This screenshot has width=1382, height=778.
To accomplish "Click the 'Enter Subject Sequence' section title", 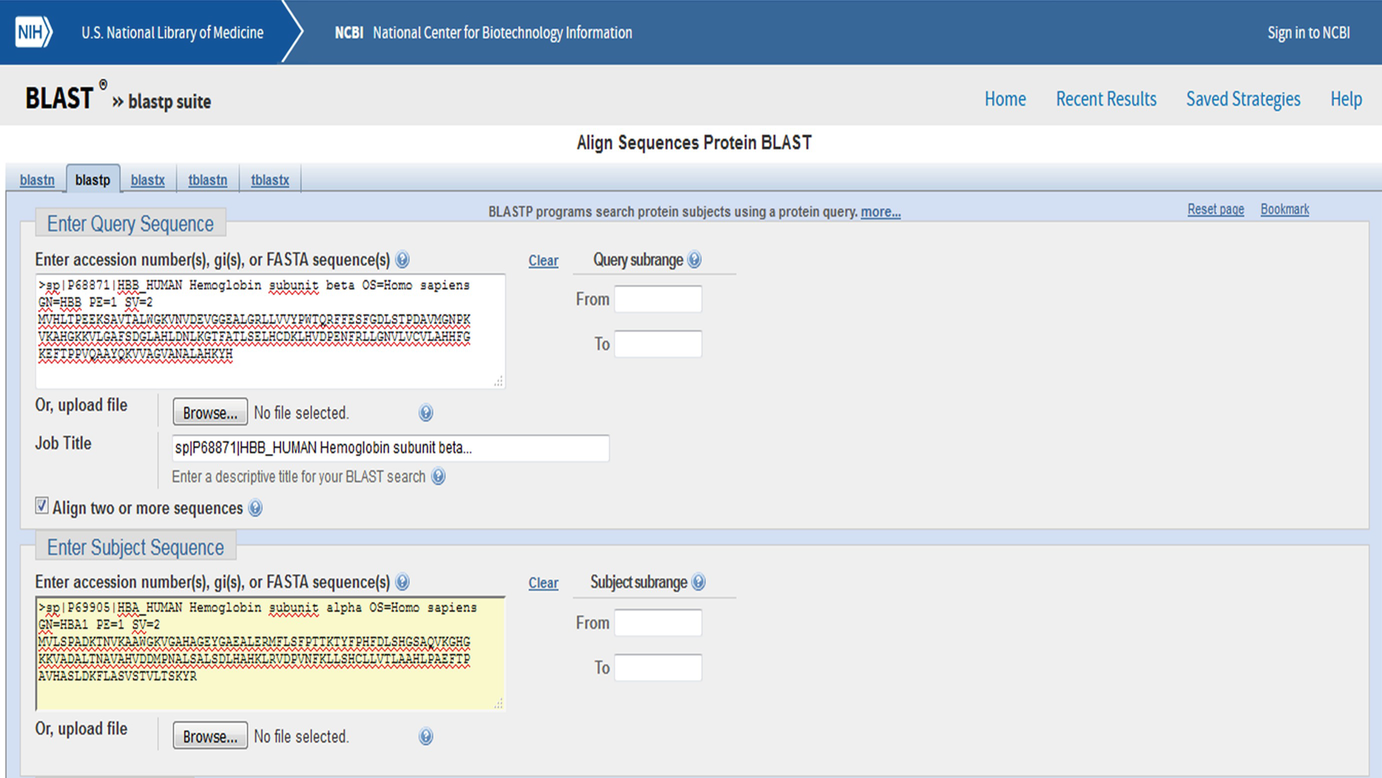I will click(x=135, y=548).
